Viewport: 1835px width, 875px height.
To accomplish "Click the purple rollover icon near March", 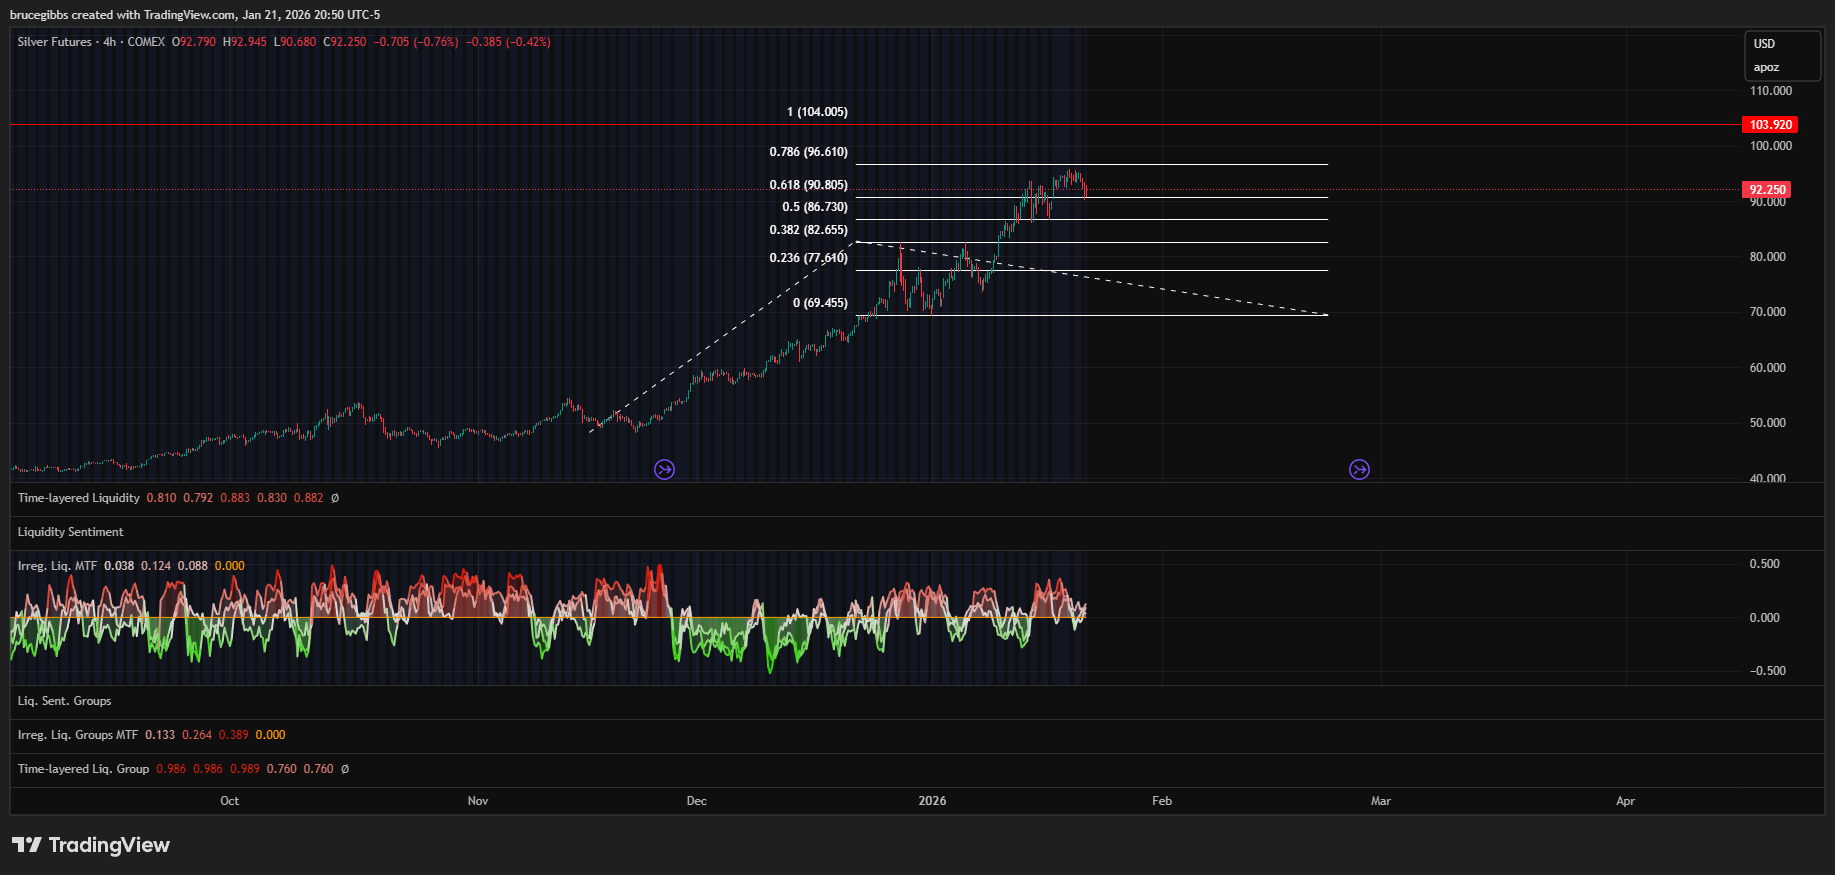I will [x=1359, y=470].
